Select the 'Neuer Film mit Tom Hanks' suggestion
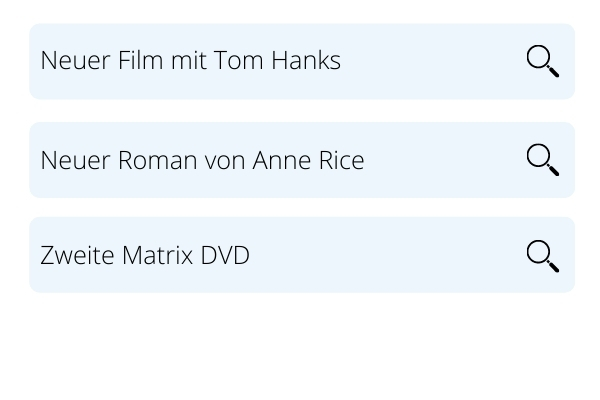Viewport: 600px width, 400px height. (x=190, y=61)
